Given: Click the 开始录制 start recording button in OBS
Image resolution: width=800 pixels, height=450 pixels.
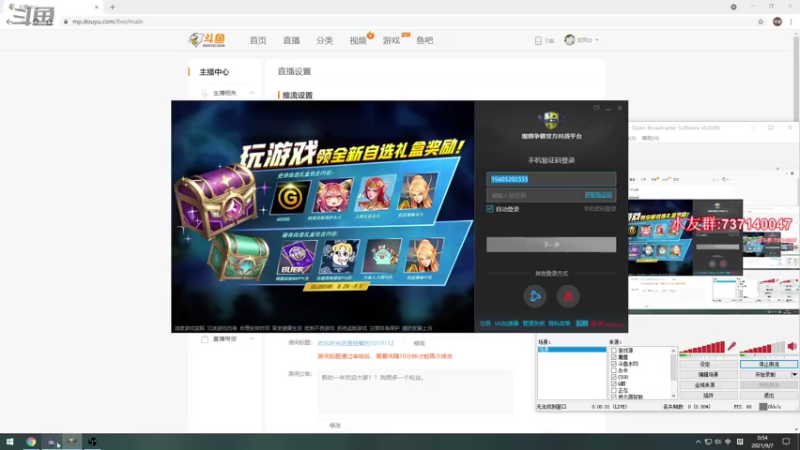Looking at the screenshot, I should [x=765, y=374].
